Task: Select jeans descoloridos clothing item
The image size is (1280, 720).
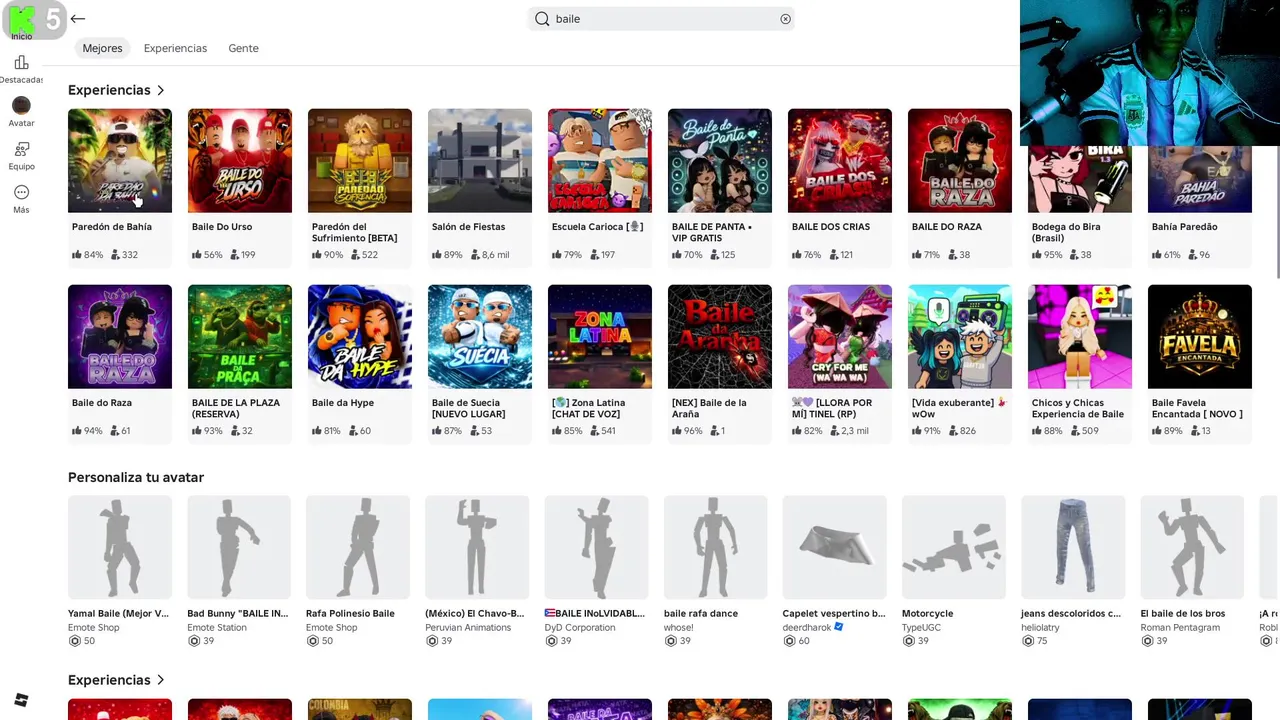Action: point(1073,548)
